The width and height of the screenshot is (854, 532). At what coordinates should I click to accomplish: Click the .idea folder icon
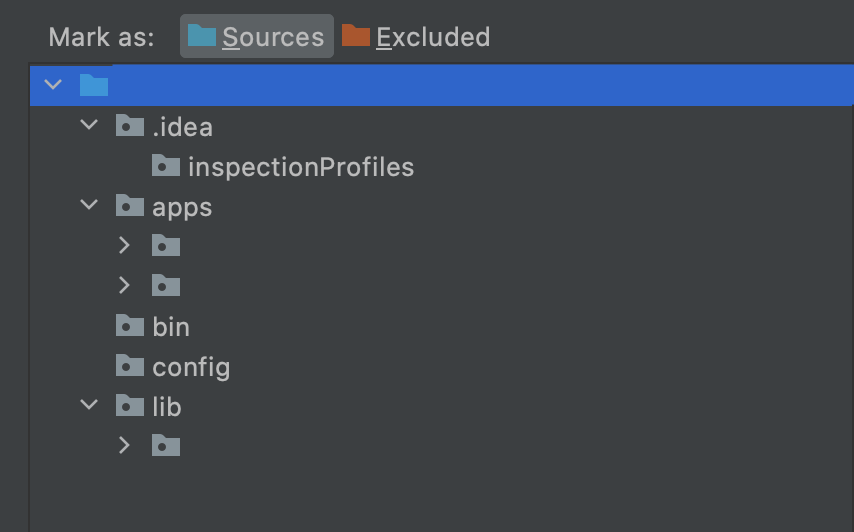point(130,126)
